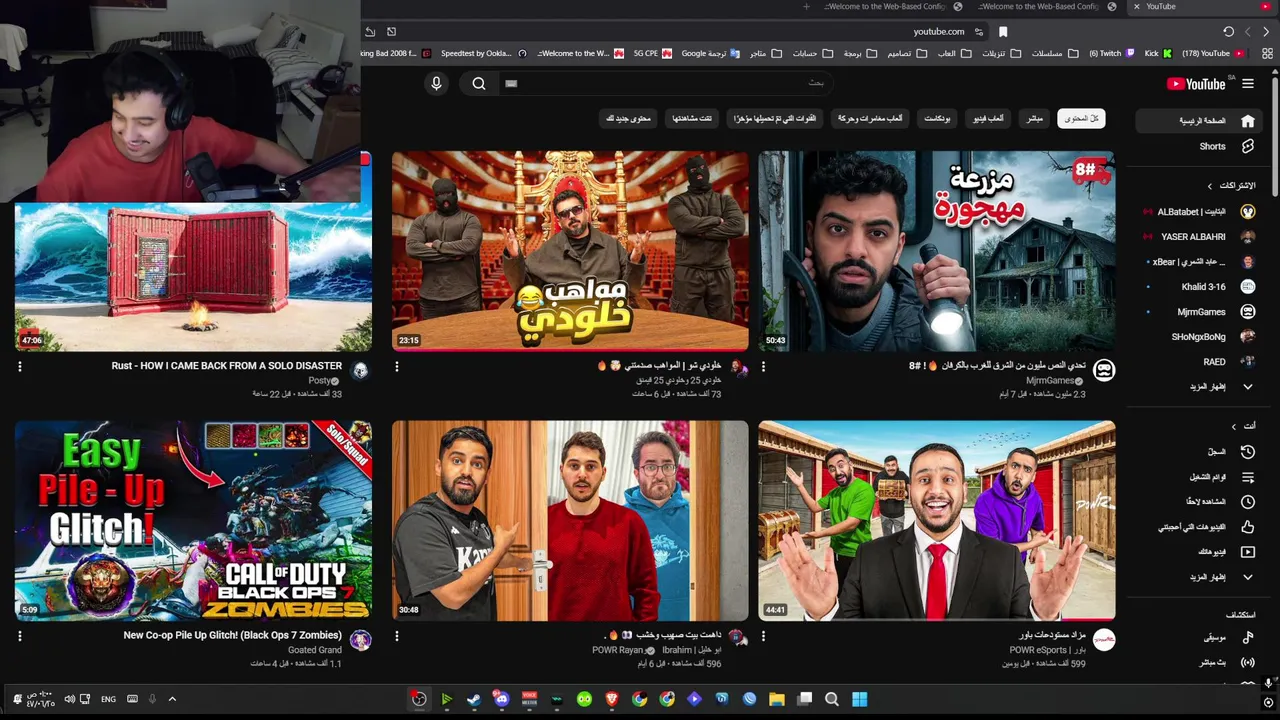Open Windows Start button in taskbar
Viewport: 1280px width, 720px height.
point(859,699)
